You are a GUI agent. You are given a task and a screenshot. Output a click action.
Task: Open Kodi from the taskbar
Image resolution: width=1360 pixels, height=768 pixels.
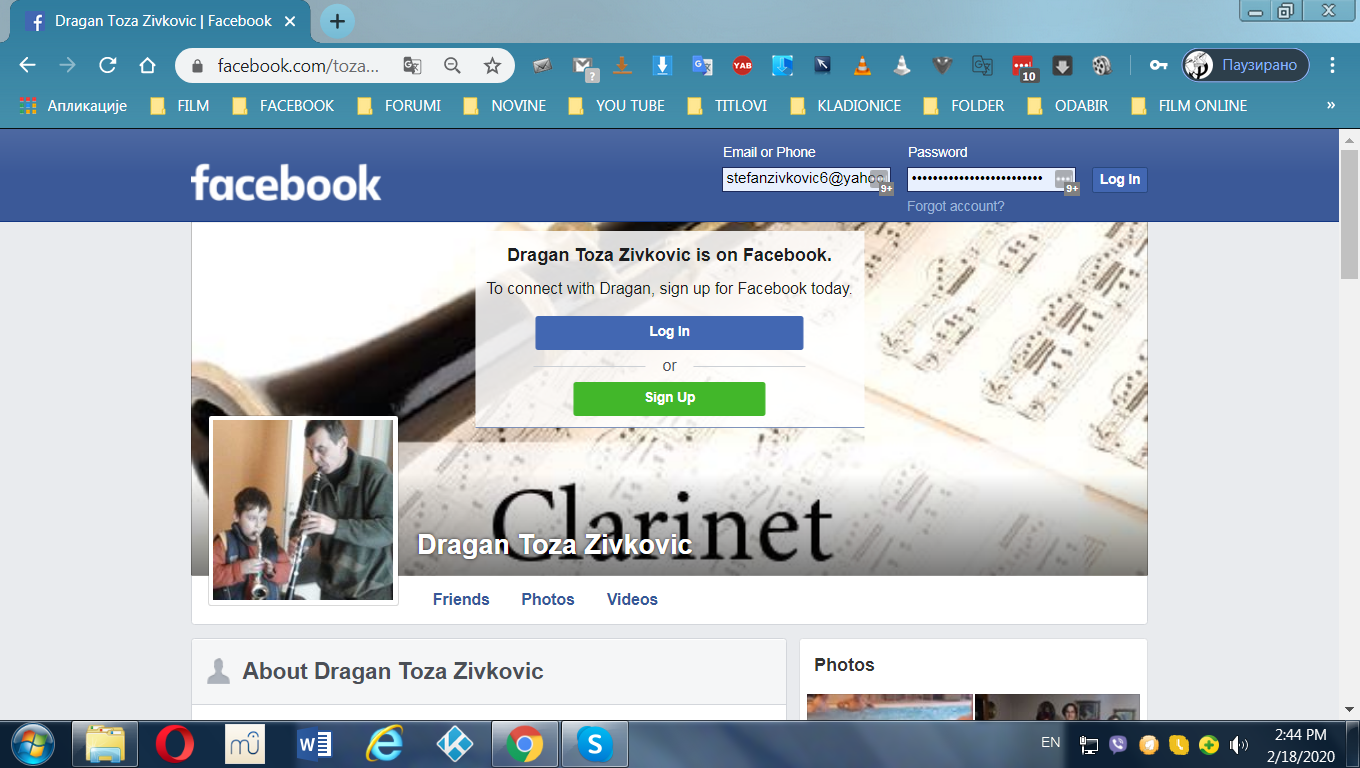pyautogui.click(x=455, y=744)
